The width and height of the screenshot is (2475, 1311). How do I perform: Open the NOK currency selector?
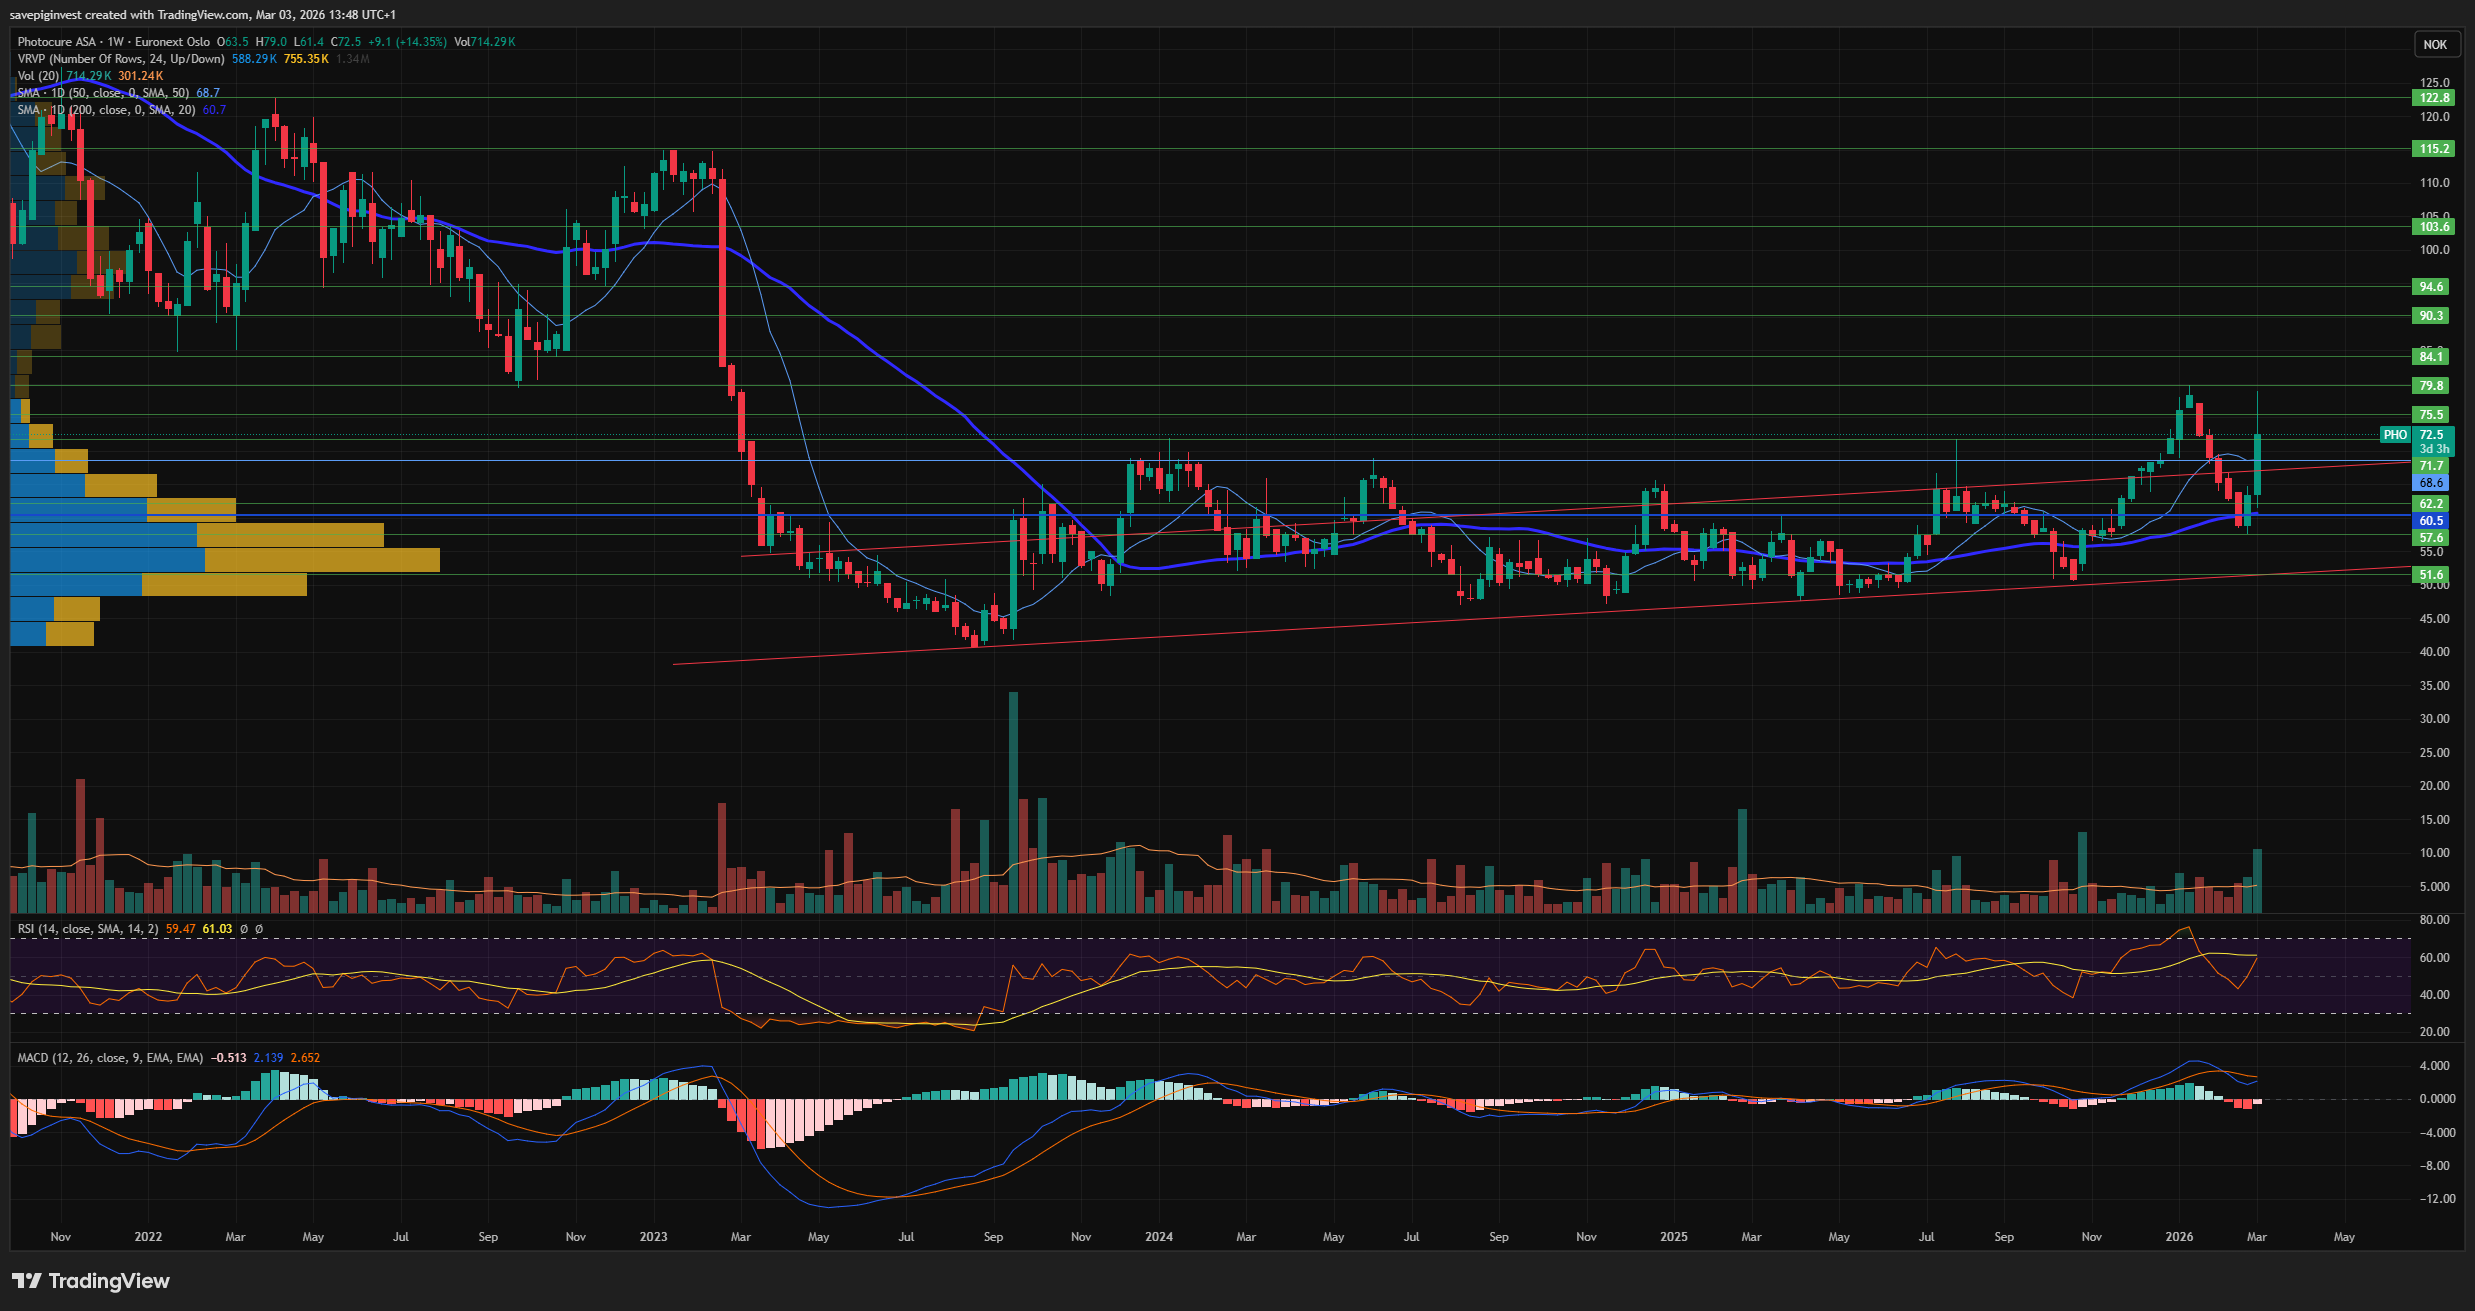click(2435, 44)
